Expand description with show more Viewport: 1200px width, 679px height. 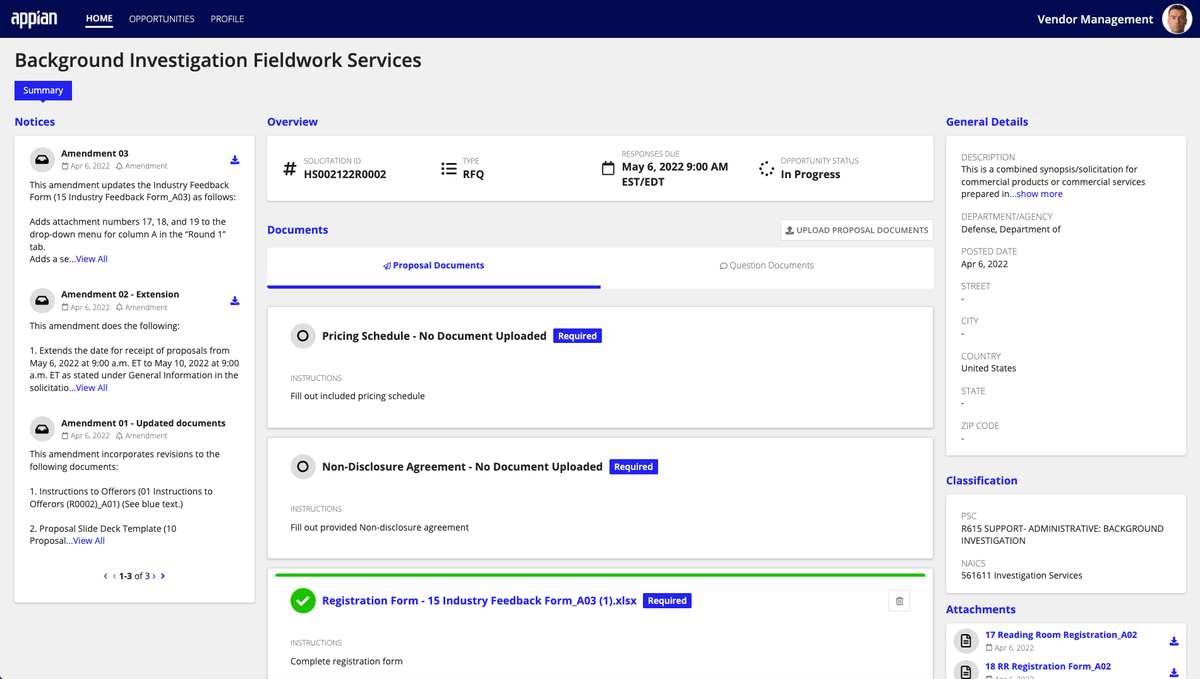coord(1040,194)
